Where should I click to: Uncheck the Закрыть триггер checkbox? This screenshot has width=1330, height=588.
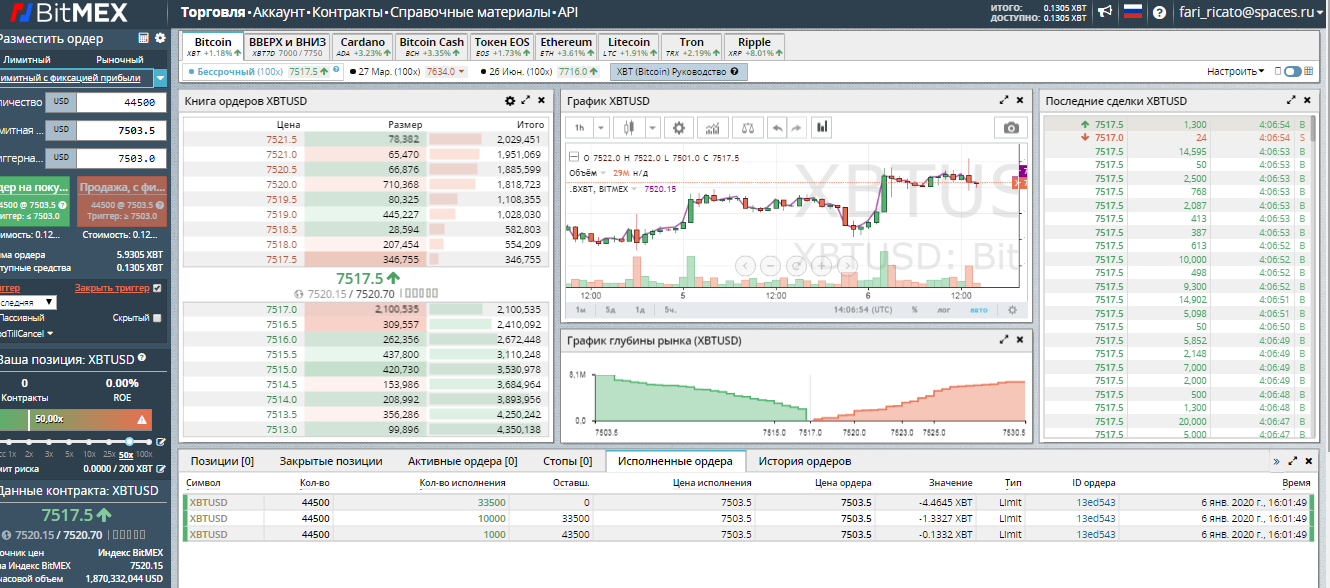pos(157,288)
